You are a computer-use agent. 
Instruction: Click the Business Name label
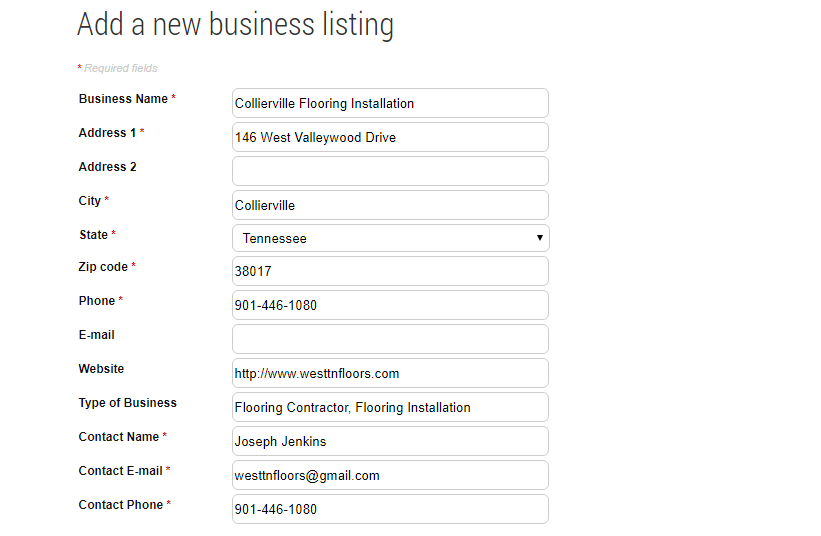(123, 99)
